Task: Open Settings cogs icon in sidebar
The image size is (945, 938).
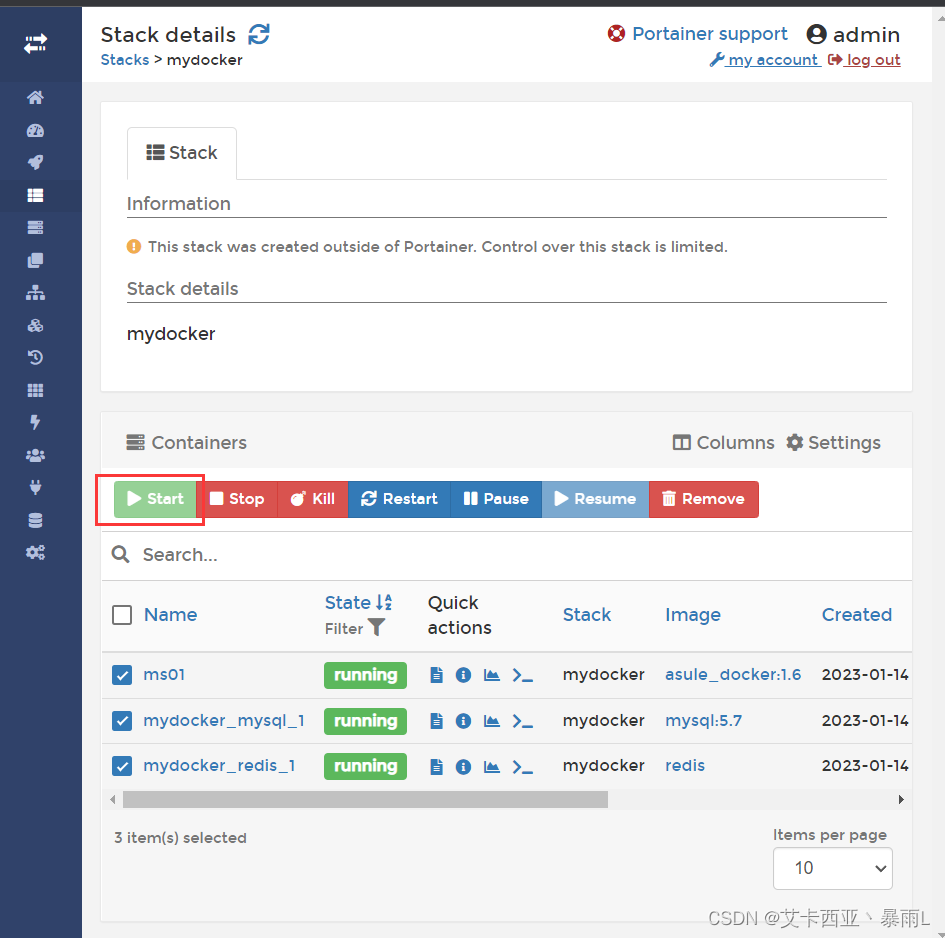Action: (x=36, y=552)
